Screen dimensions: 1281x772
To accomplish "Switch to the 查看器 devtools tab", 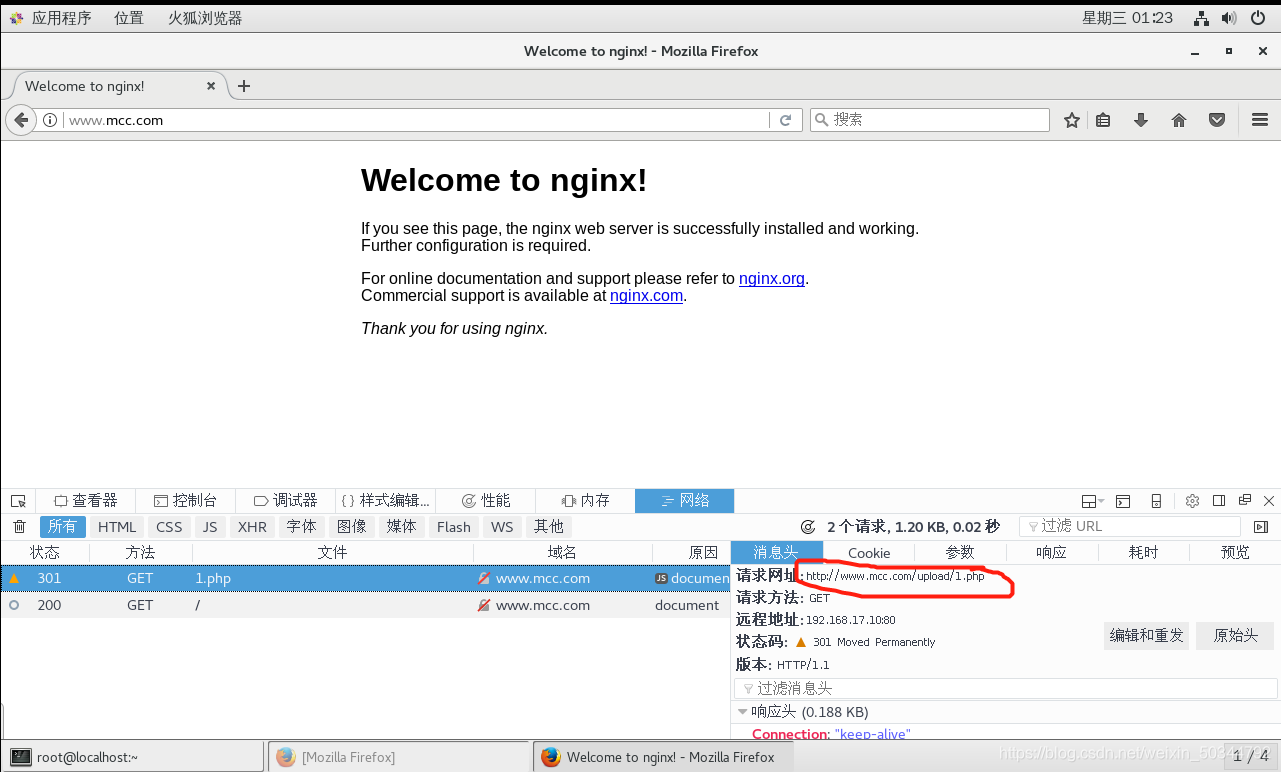I will pyautogui.click(x=86, y=501).
